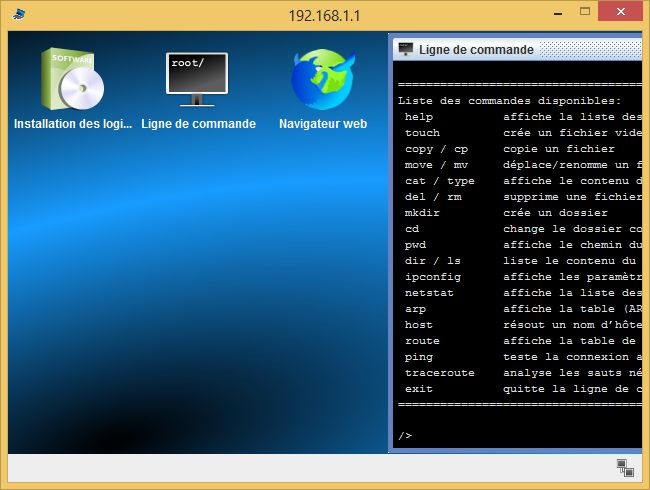Click the network status icon in status bar
Viewport: 650px width, 490px height.
[625, 467]
